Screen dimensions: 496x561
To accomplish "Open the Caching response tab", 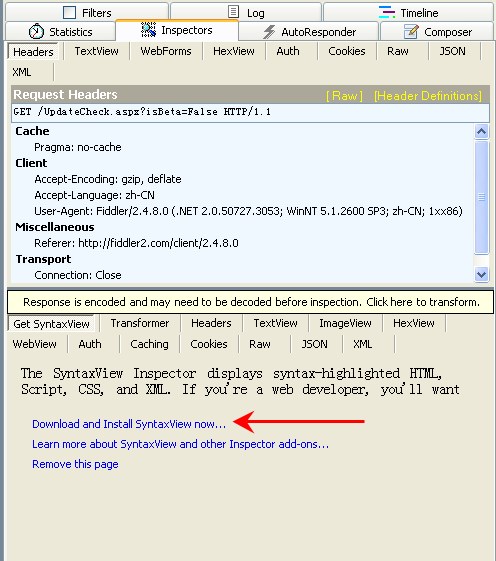I will (x=149, y=344).
